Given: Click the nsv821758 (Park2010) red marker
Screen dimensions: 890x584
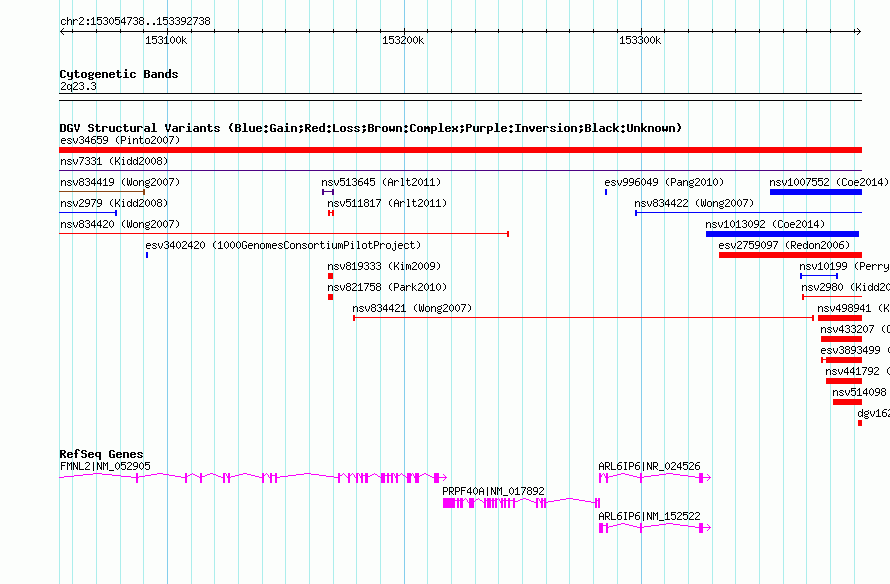Looking at the screenshot, I should click(330, 297).
